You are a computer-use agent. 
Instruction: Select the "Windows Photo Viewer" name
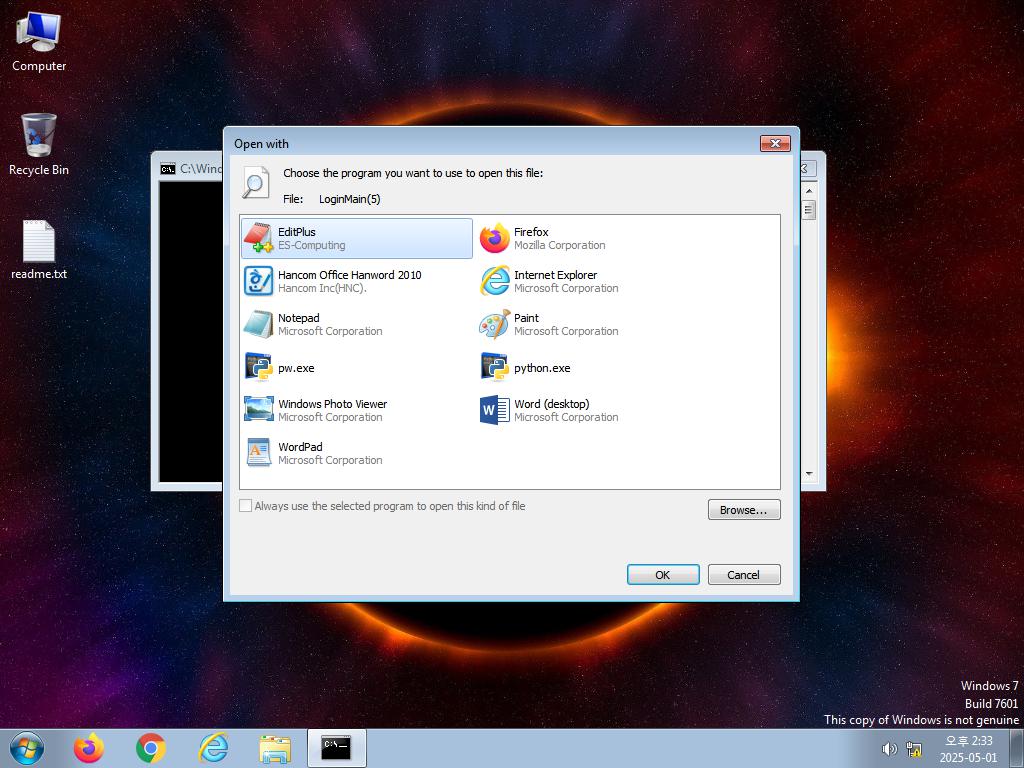[332, 404]
